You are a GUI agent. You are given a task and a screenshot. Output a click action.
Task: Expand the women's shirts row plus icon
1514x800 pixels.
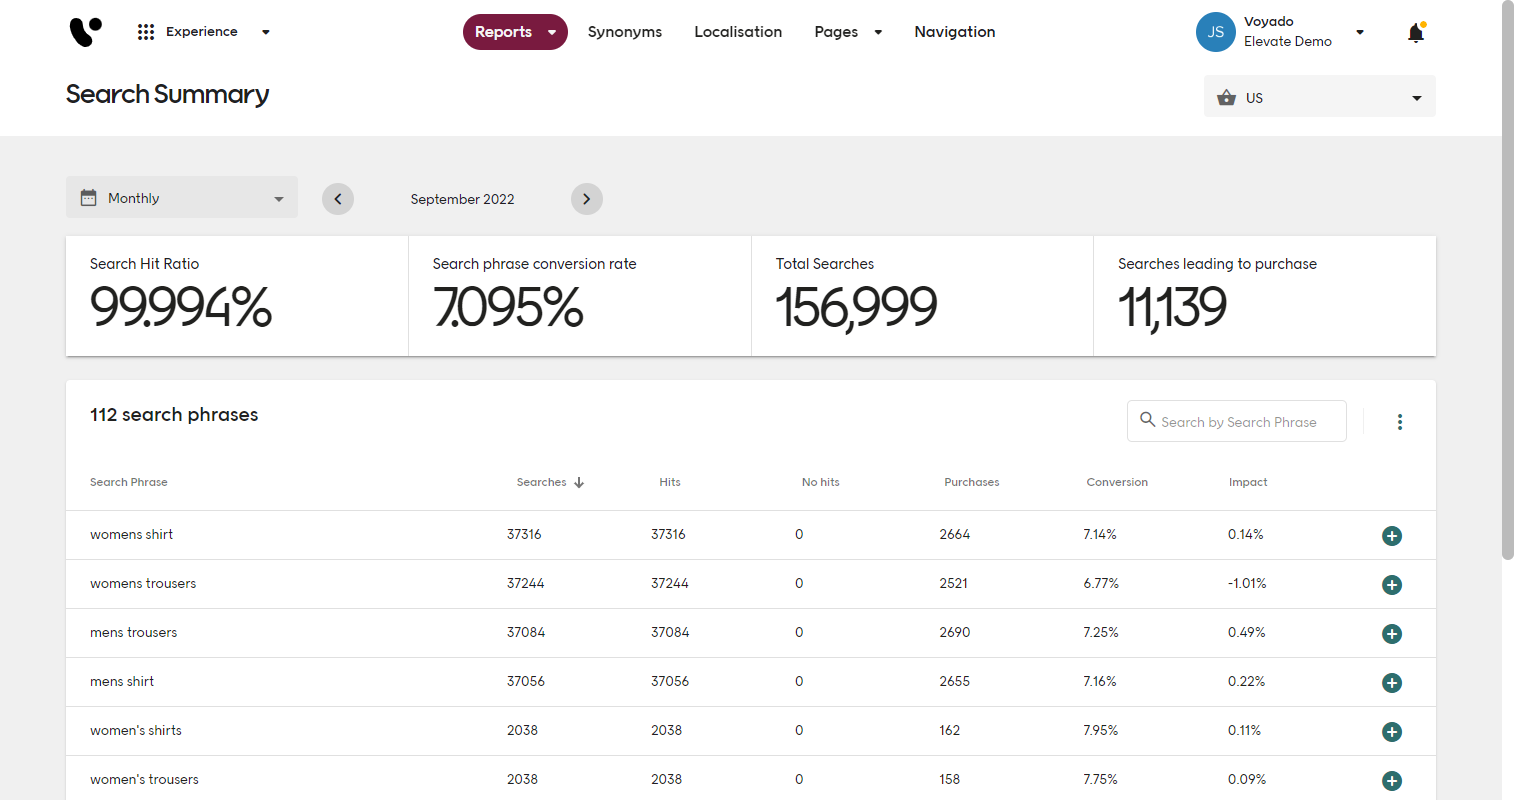[x=1392, y=732]
